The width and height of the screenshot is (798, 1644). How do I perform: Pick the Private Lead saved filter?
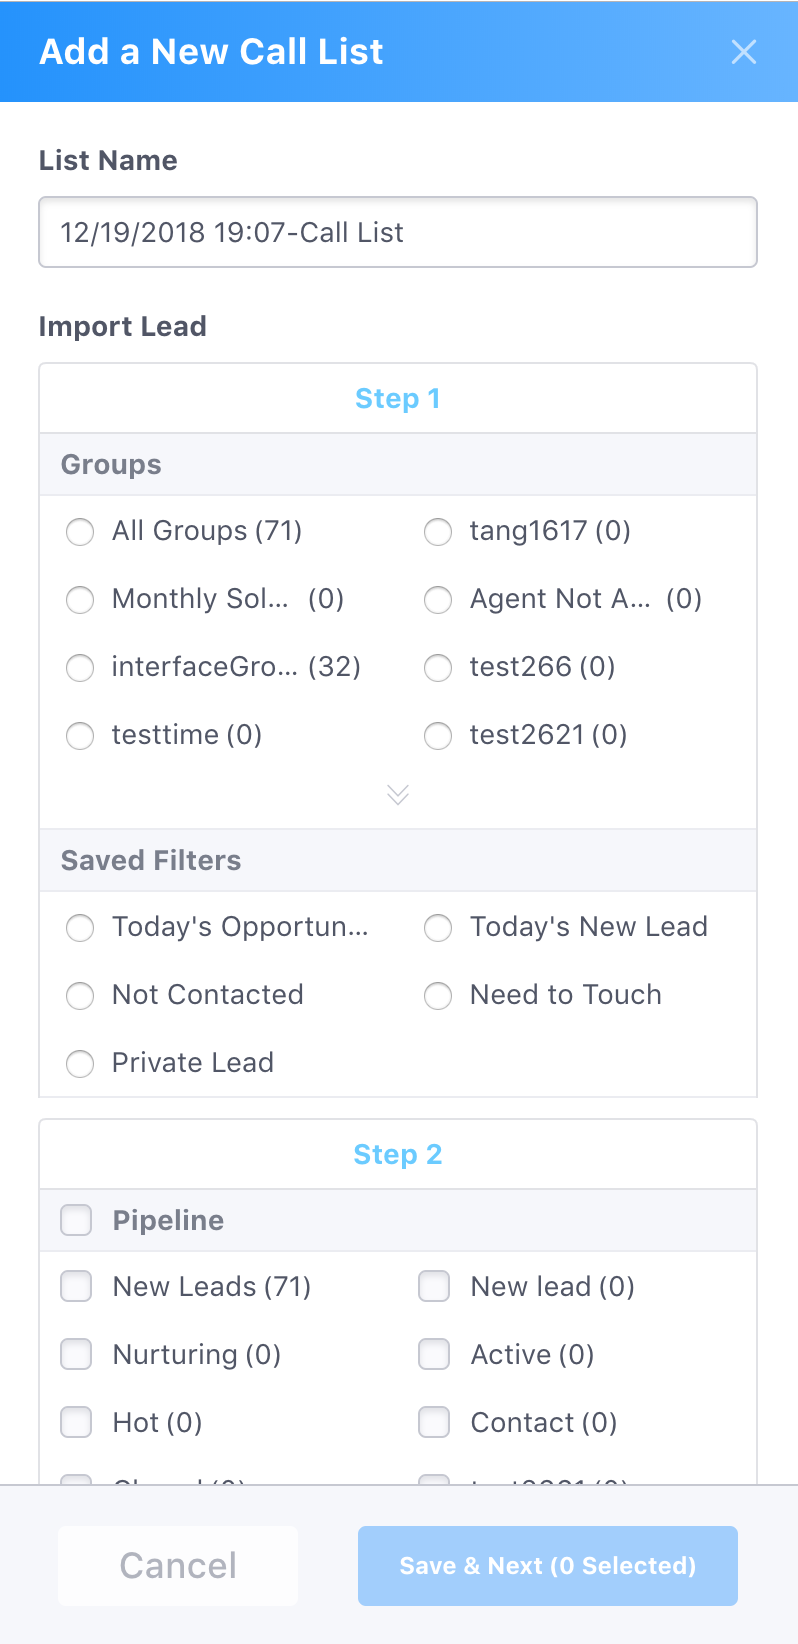click(80, 1064)
